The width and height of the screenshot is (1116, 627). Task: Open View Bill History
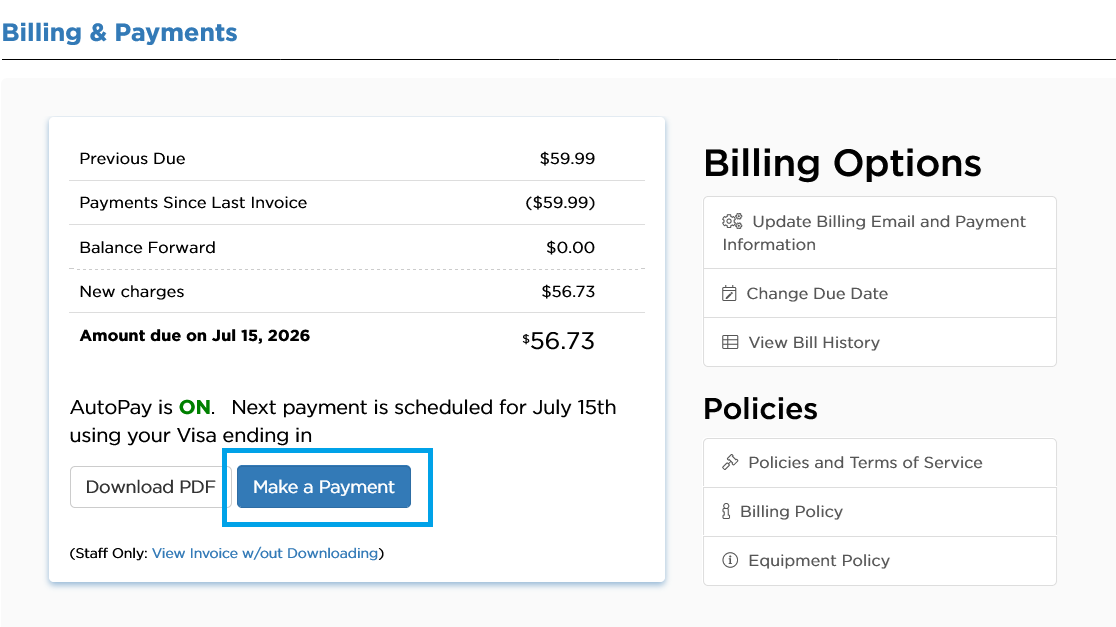[880, 342]
